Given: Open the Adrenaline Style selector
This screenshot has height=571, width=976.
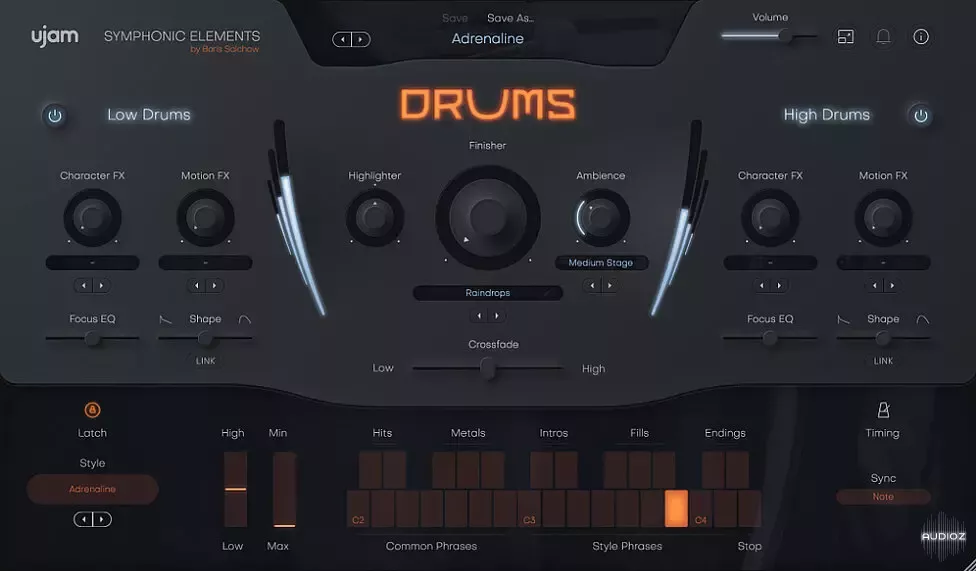Looking at the screenshot, I should 92,489.
